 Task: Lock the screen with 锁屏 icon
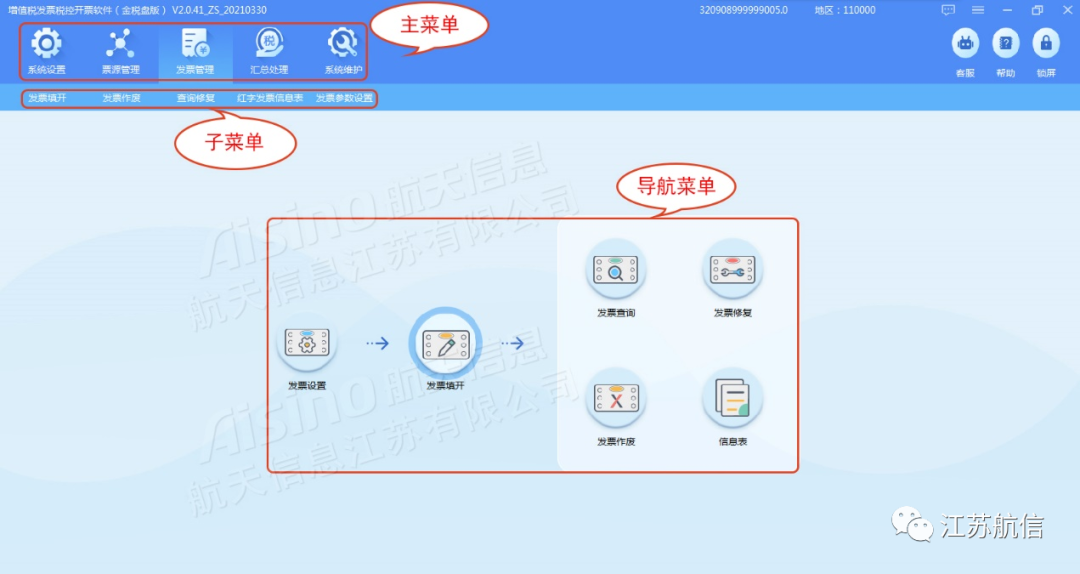coord(1046,45)
